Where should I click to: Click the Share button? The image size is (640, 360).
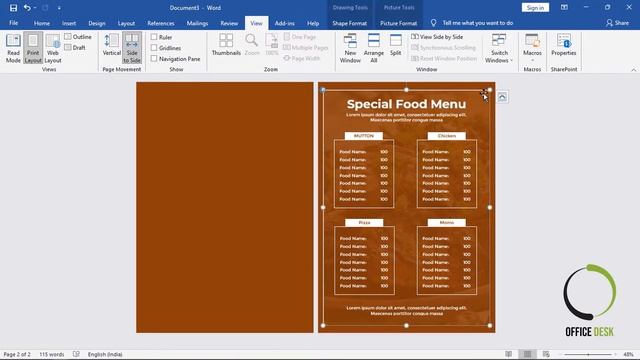point(617,23)
